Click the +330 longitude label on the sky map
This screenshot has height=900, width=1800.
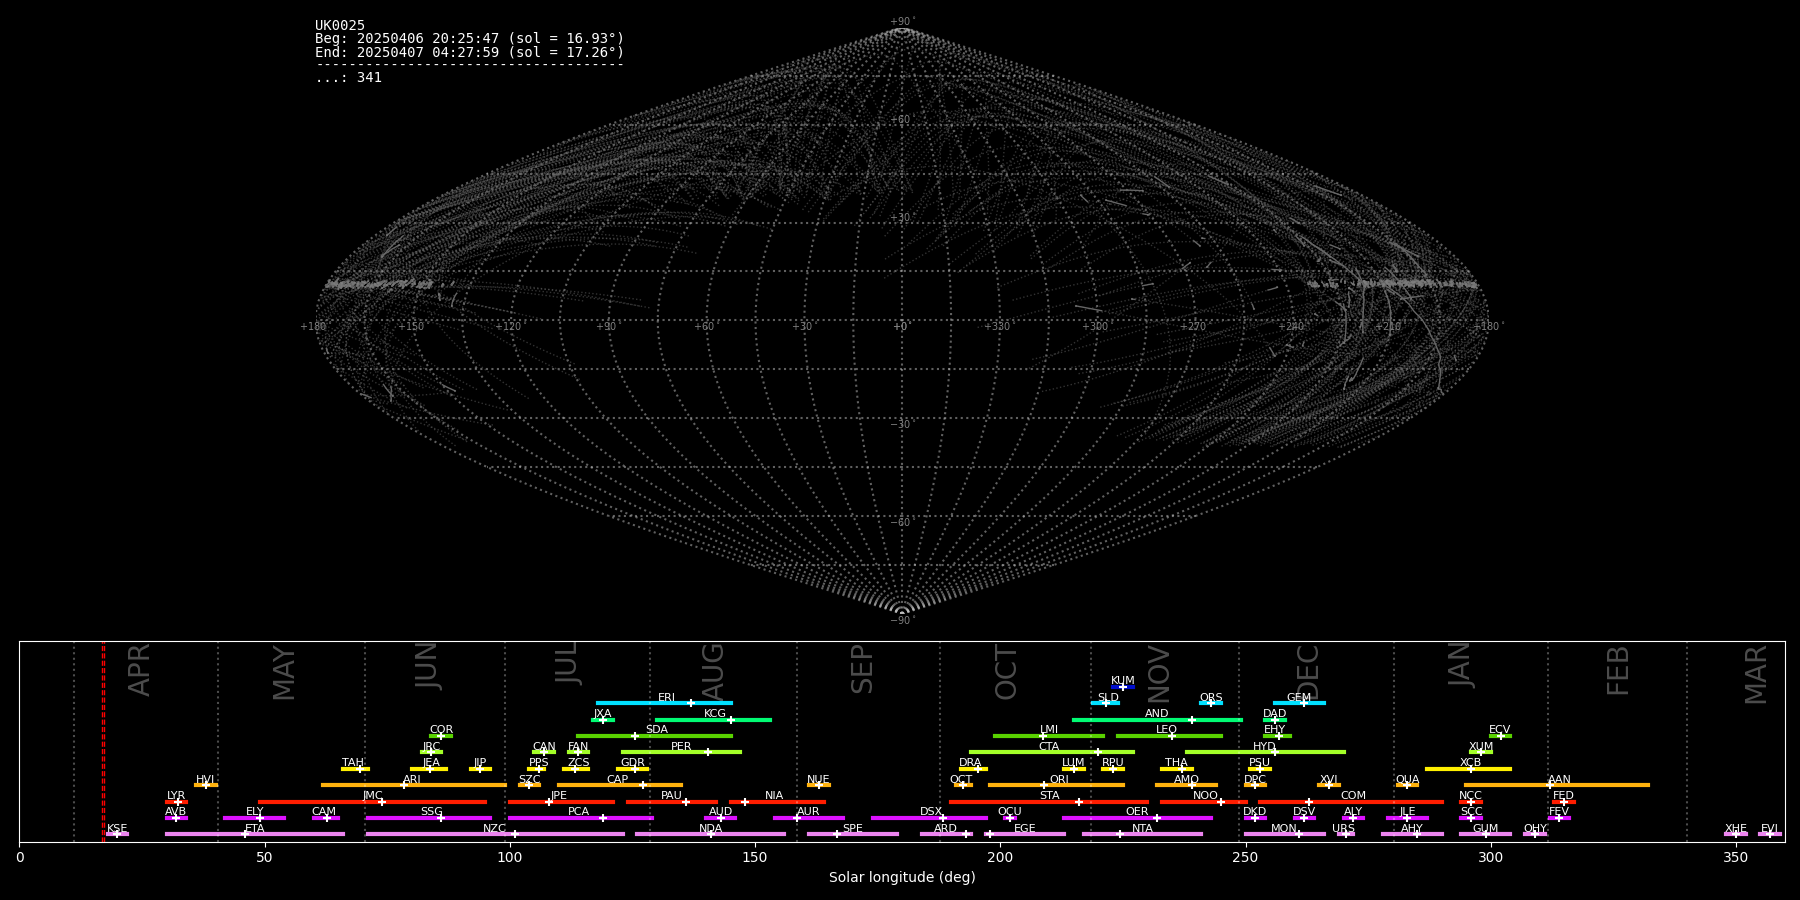click(997, 327)
